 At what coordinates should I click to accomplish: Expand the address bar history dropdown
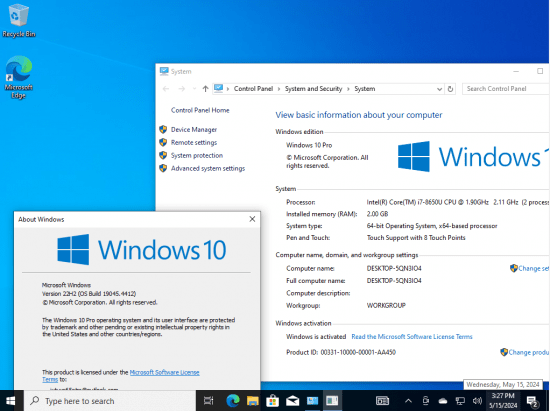(439, 89)
